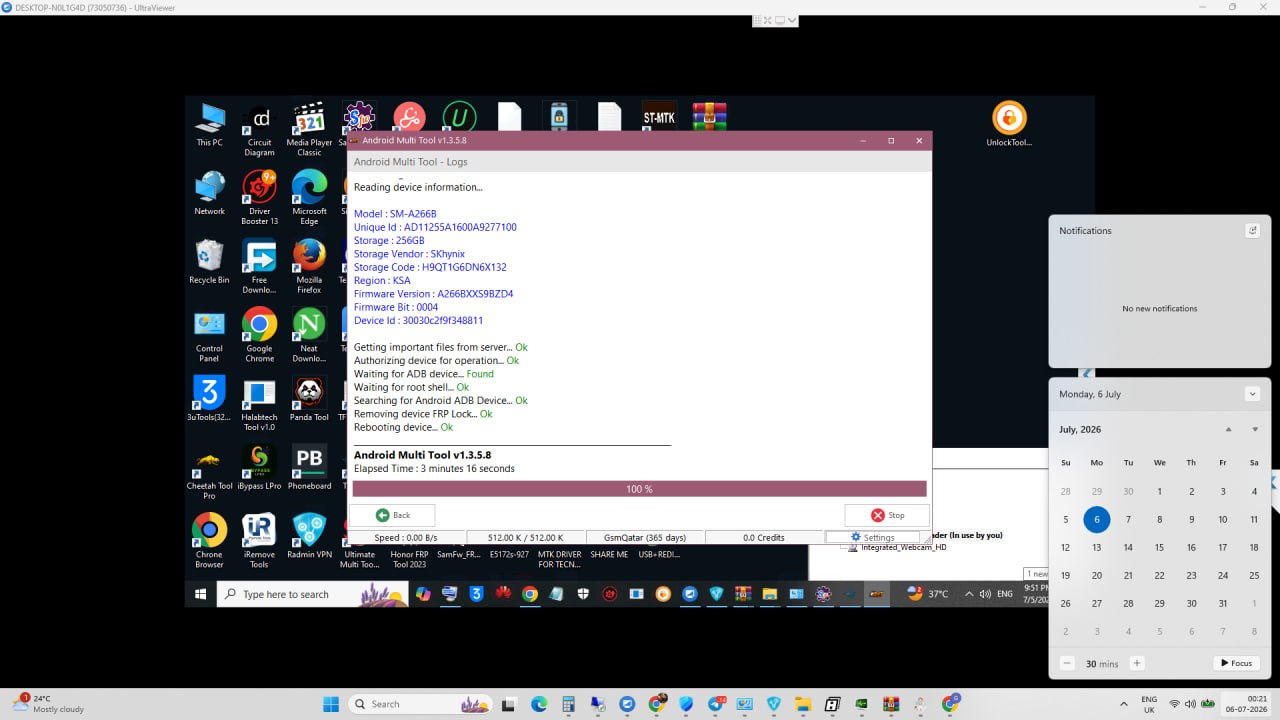Open the E5172s-927 desktop item
The image size is (1280, 720).
coord(509,554)
